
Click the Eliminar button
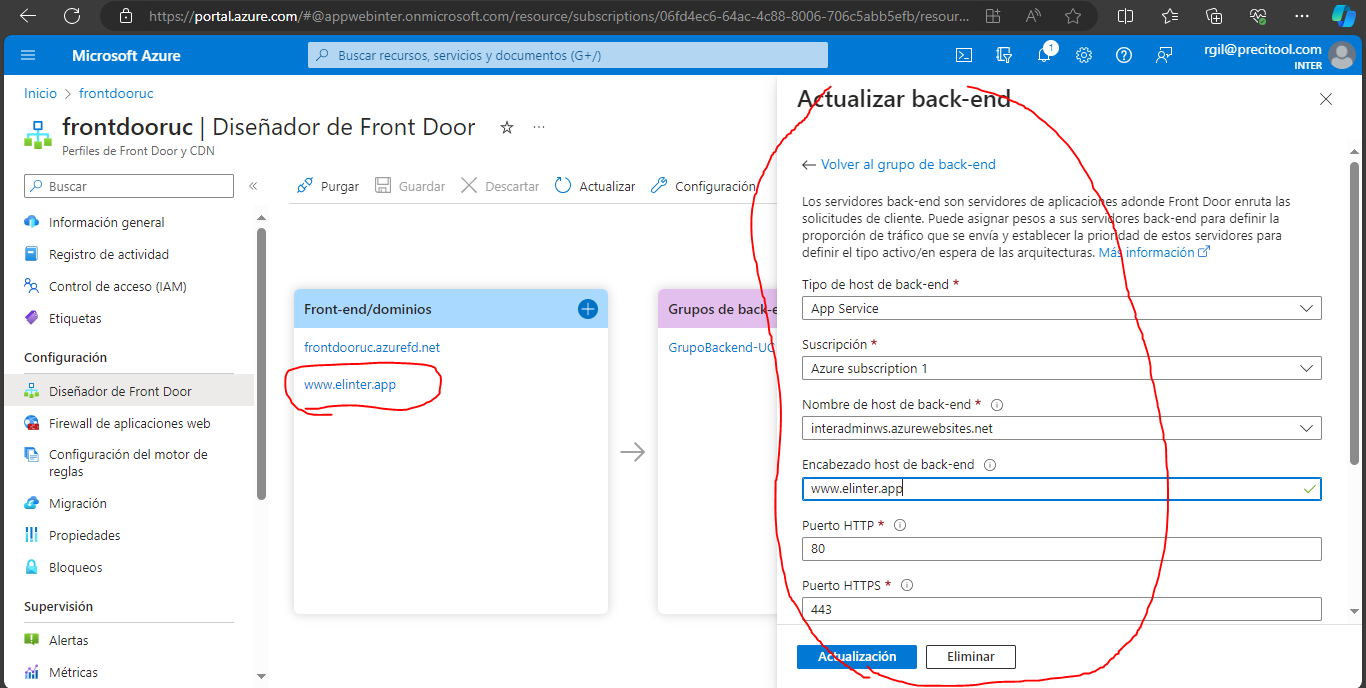[971, 657]
